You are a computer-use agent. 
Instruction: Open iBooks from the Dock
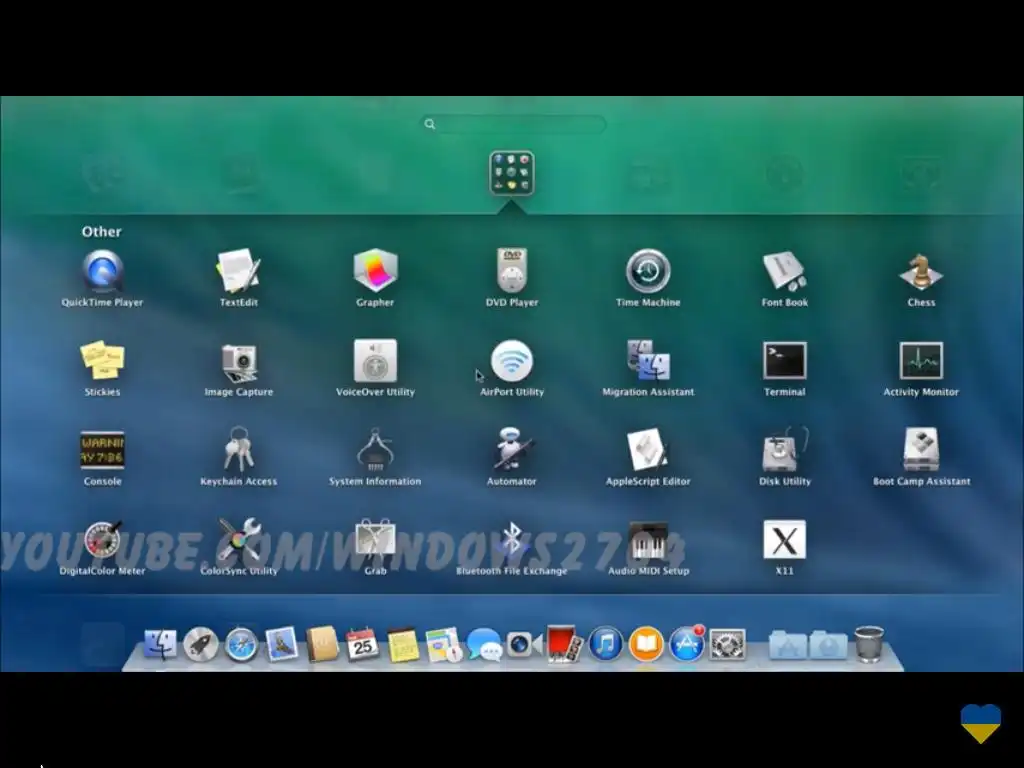[x=647, y=645]
